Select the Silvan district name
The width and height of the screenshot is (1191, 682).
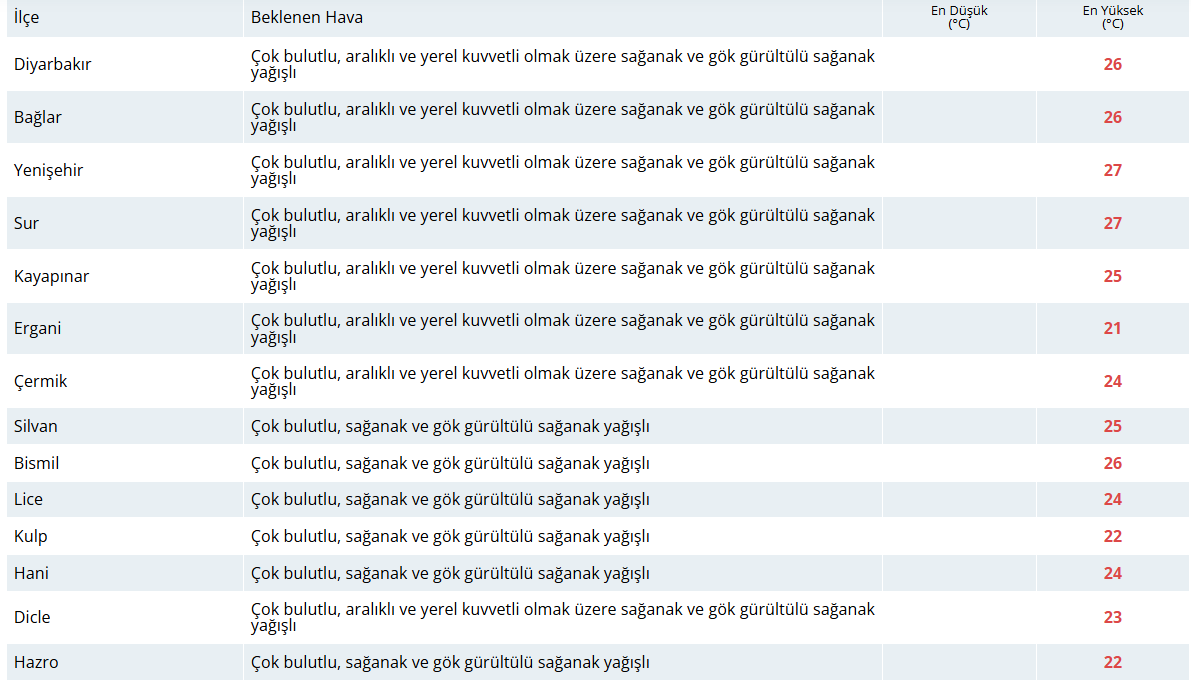pyautogui.click(x=36, y=426)
